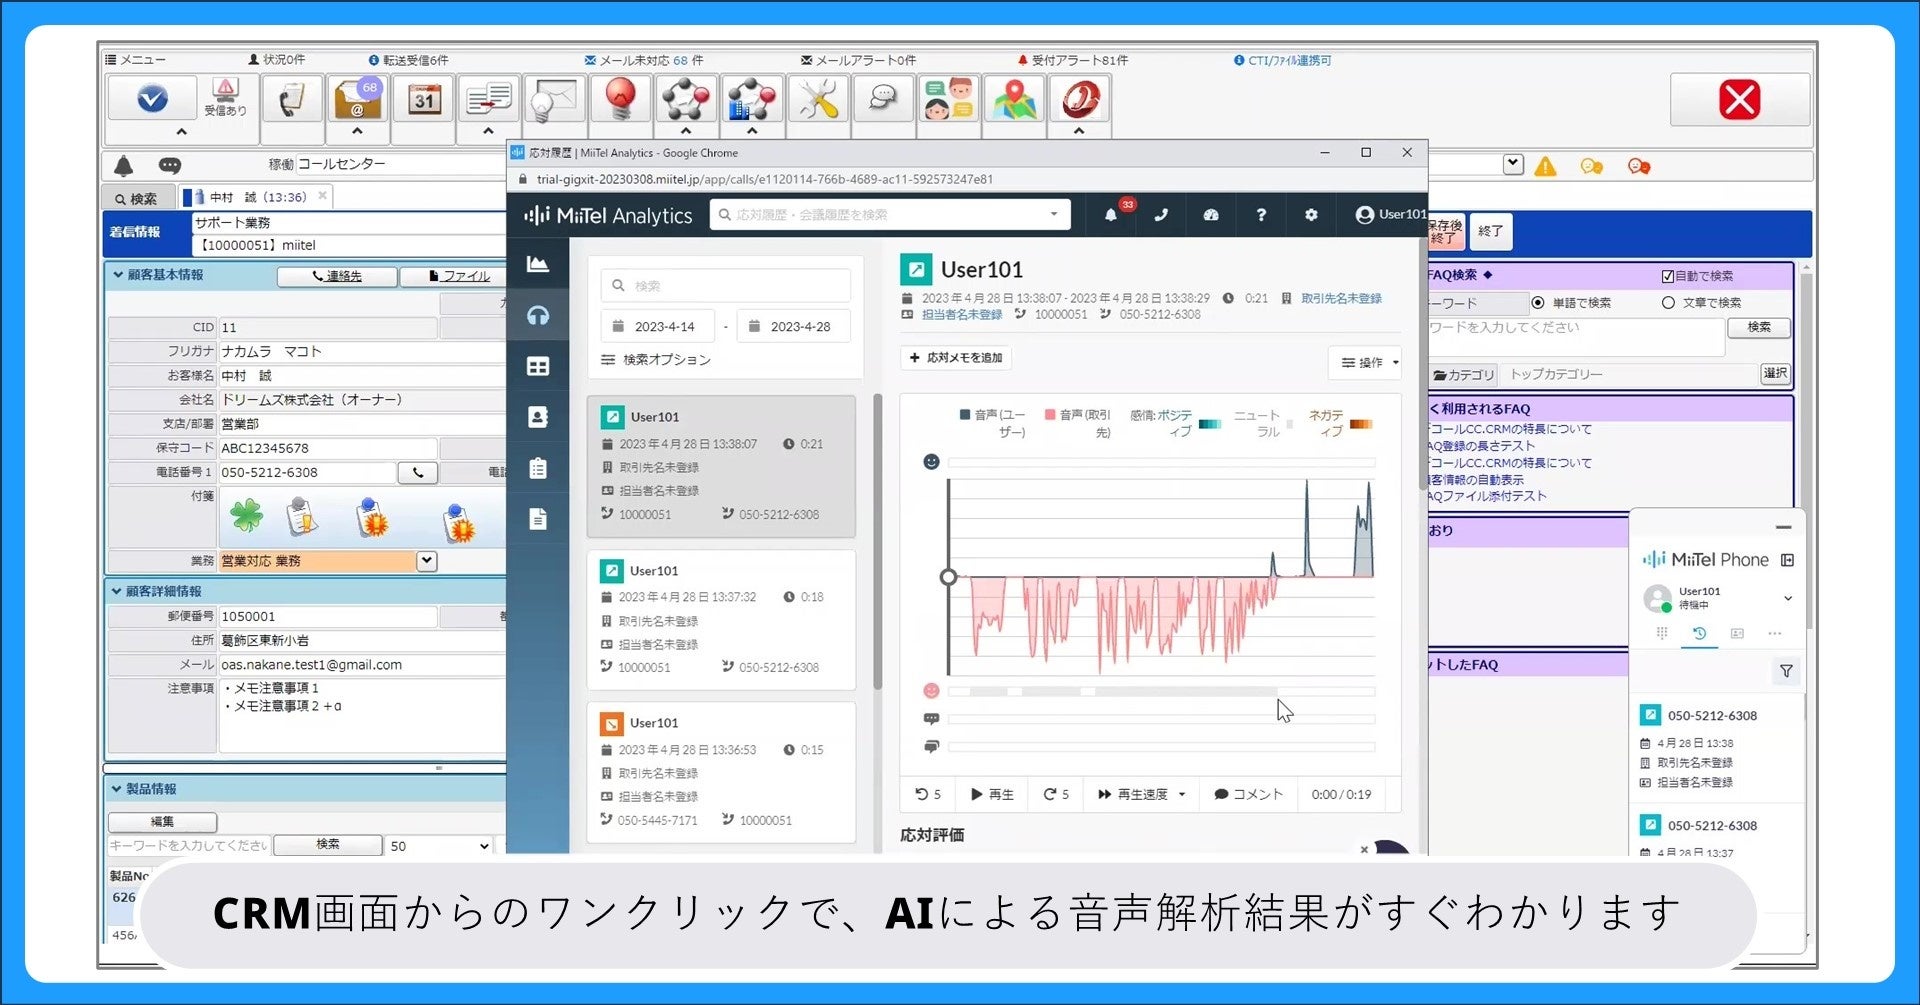The height and width of the screenshot is (1005, 1920).
Task: Open the メニュー menu
Action: (x=136, y=60)
